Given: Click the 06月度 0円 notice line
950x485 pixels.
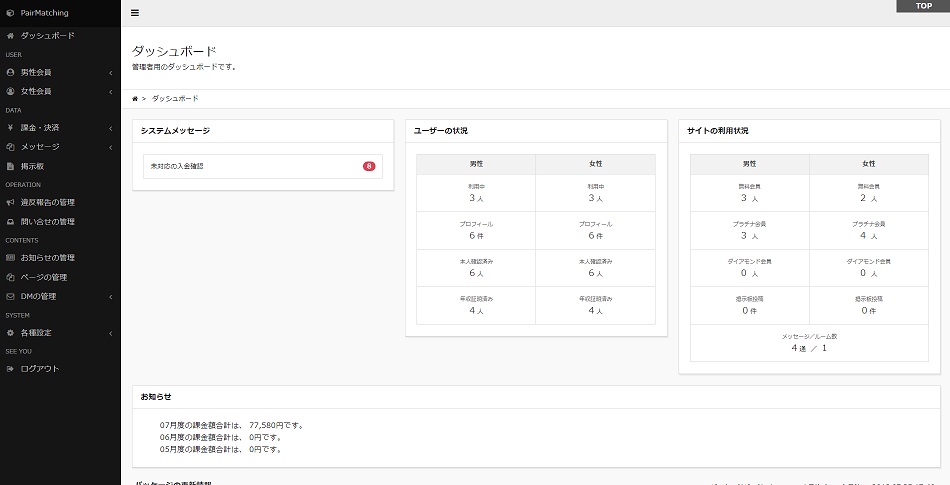Looking at the screenshot, I should tap(221, 438).
